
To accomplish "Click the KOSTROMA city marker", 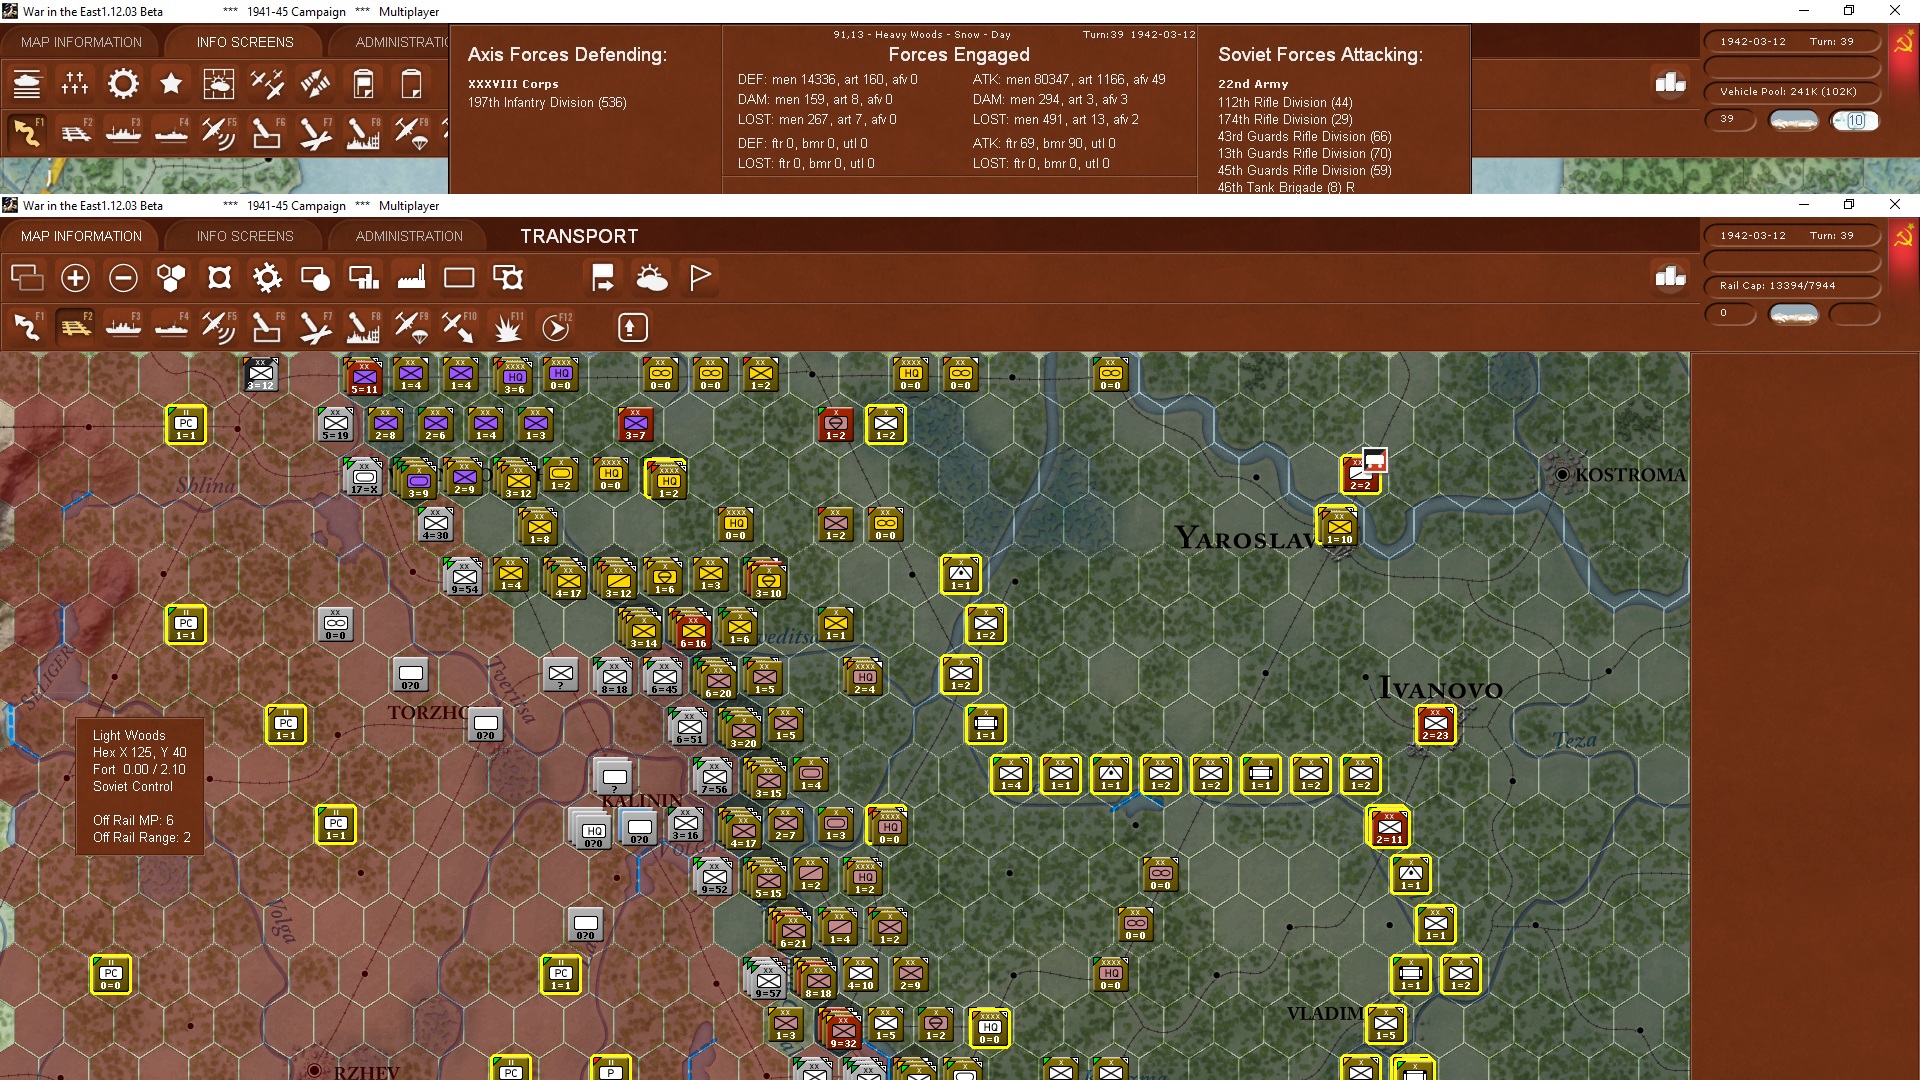I will pos(1562,475).
